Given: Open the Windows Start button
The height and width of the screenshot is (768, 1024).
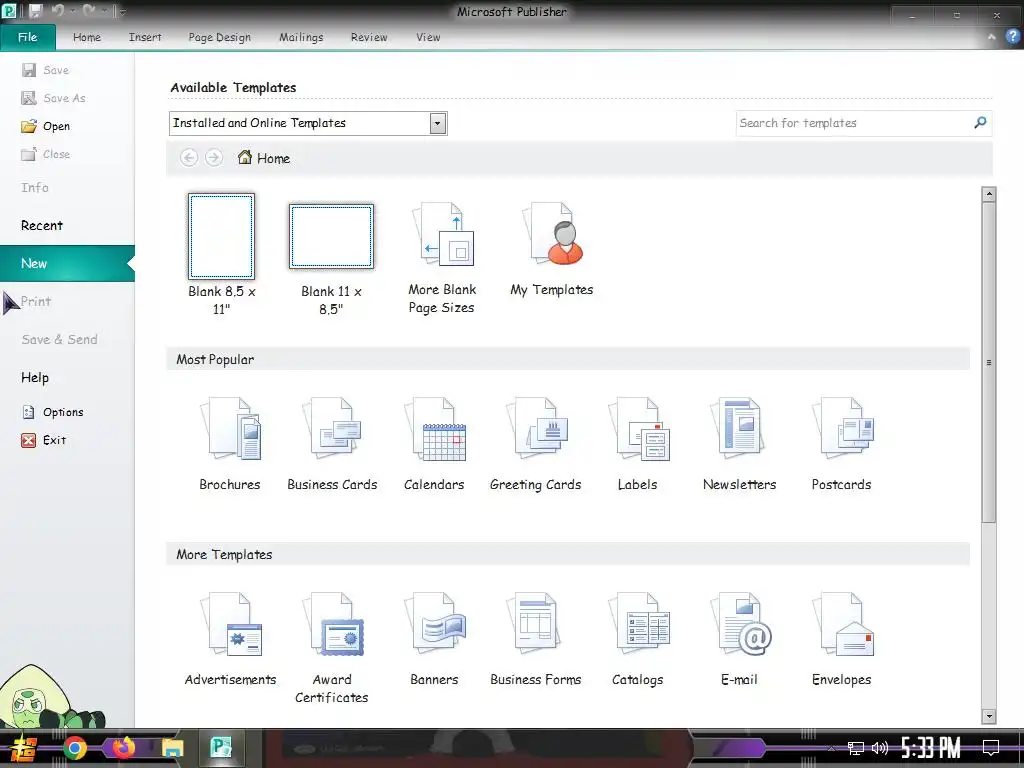Looking at the screenshot, I should (x=24, y=748).
